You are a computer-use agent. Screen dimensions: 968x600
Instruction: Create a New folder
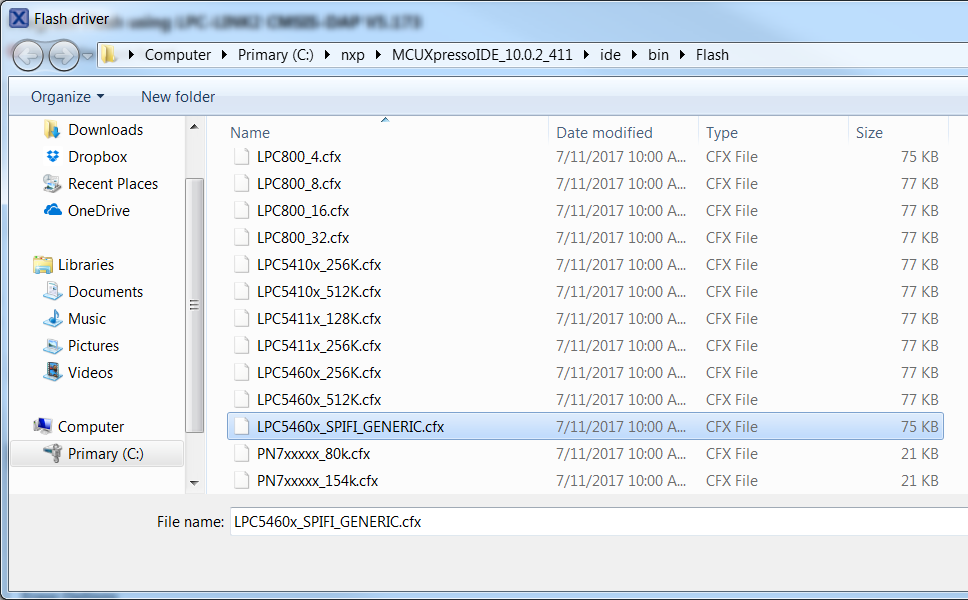pyautogui.click(x=178, y=97)
